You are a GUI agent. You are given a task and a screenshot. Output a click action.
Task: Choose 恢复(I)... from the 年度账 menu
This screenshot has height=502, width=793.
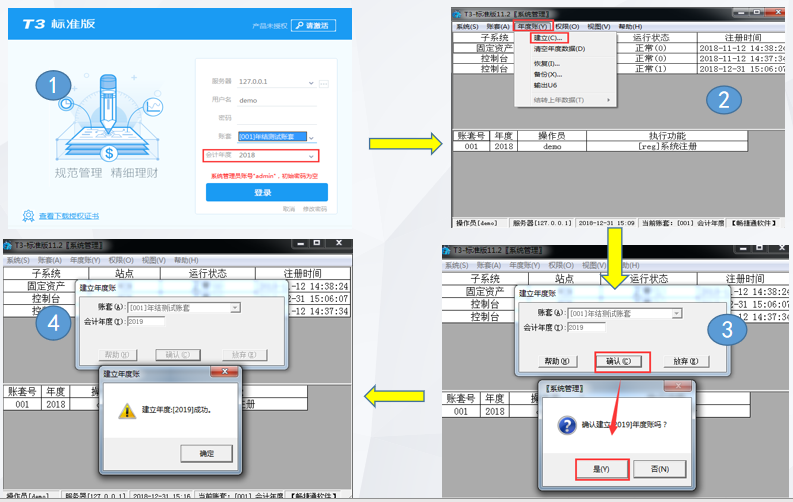[x=547, y=64]
